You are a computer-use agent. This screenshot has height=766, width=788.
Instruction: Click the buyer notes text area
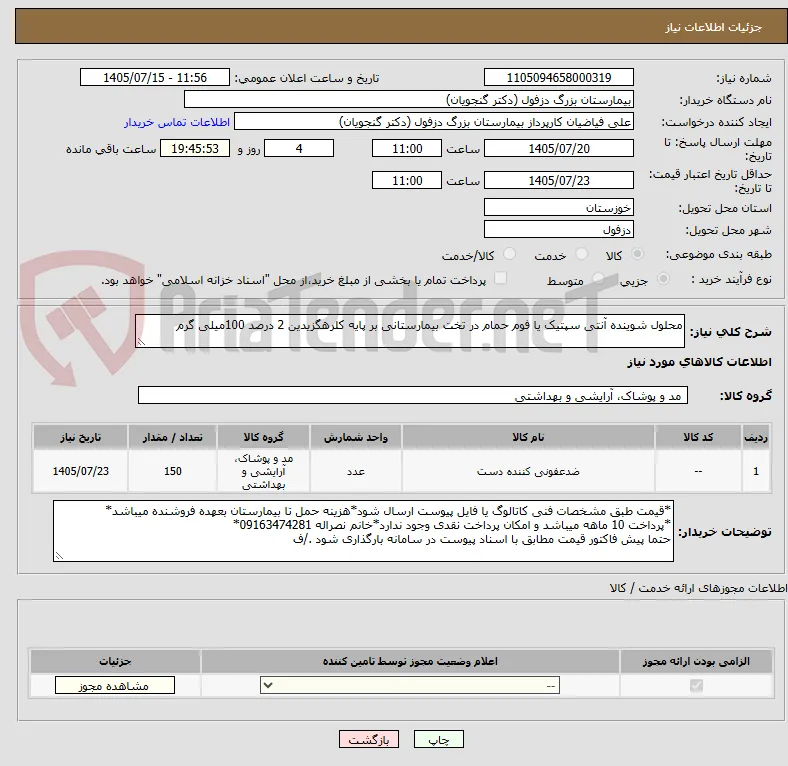point(363,531)
